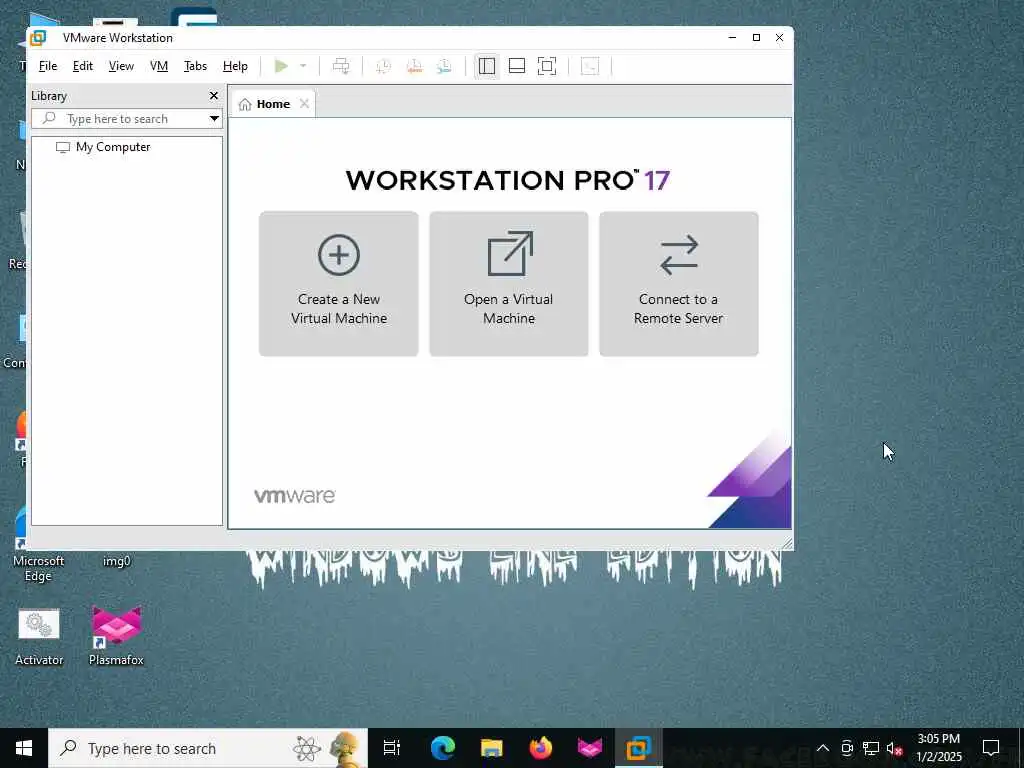Screen dimensions: 1024x768
Task: Open the Library search filter dropdown
Action: click(x=214, y=119)
